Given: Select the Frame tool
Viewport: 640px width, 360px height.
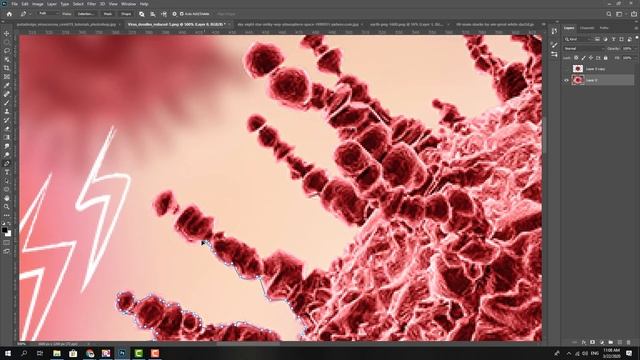Looking at the screenshot, I should point(7,77).
